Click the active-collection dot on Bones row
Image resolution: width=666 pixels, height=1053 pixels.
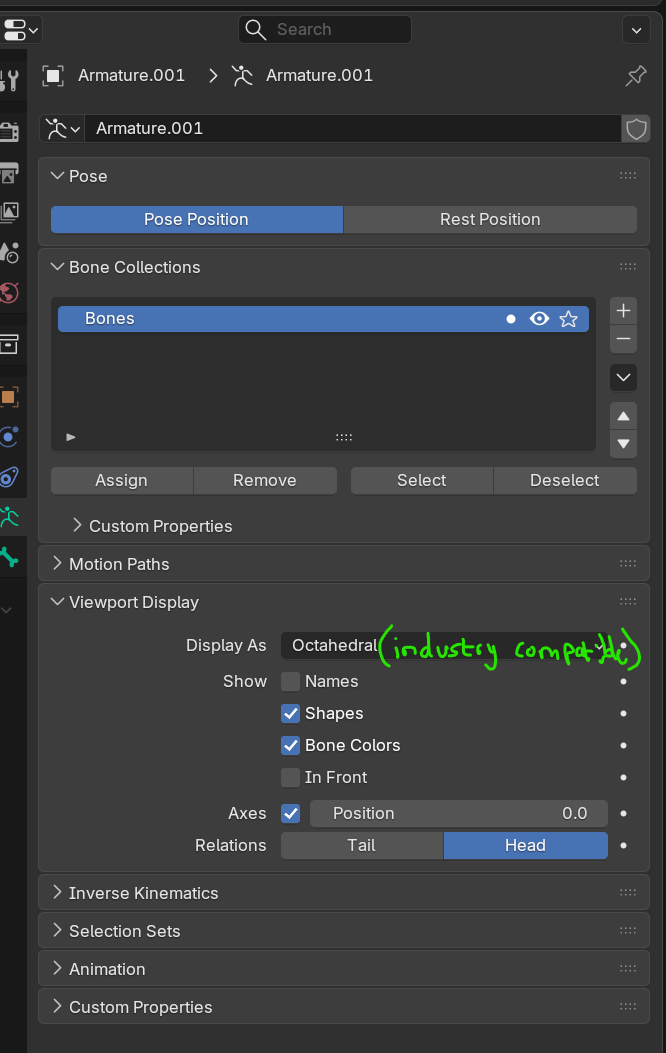tap(511, 319)
